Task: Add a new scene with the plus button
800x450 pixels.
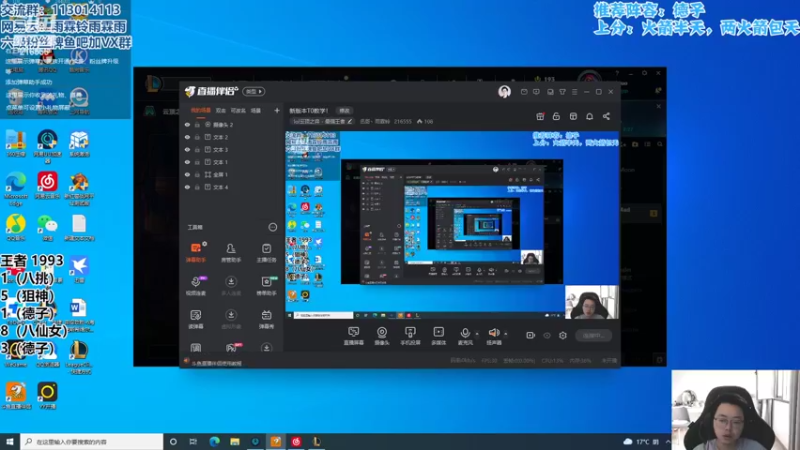Action: [x=277, y=110]
